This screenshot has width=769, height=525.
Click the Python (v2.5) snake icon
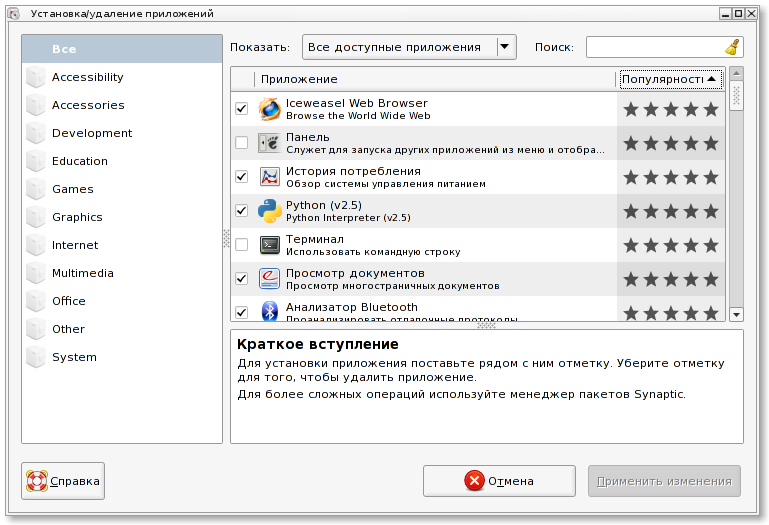pyautogui.click(x=269, y=211)
